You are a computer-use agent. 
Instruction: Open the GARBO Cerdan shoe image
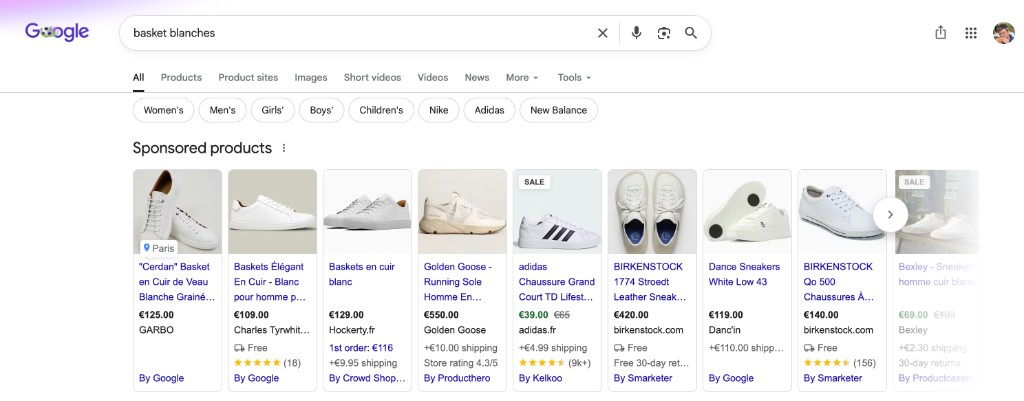(x=178, y=212)
